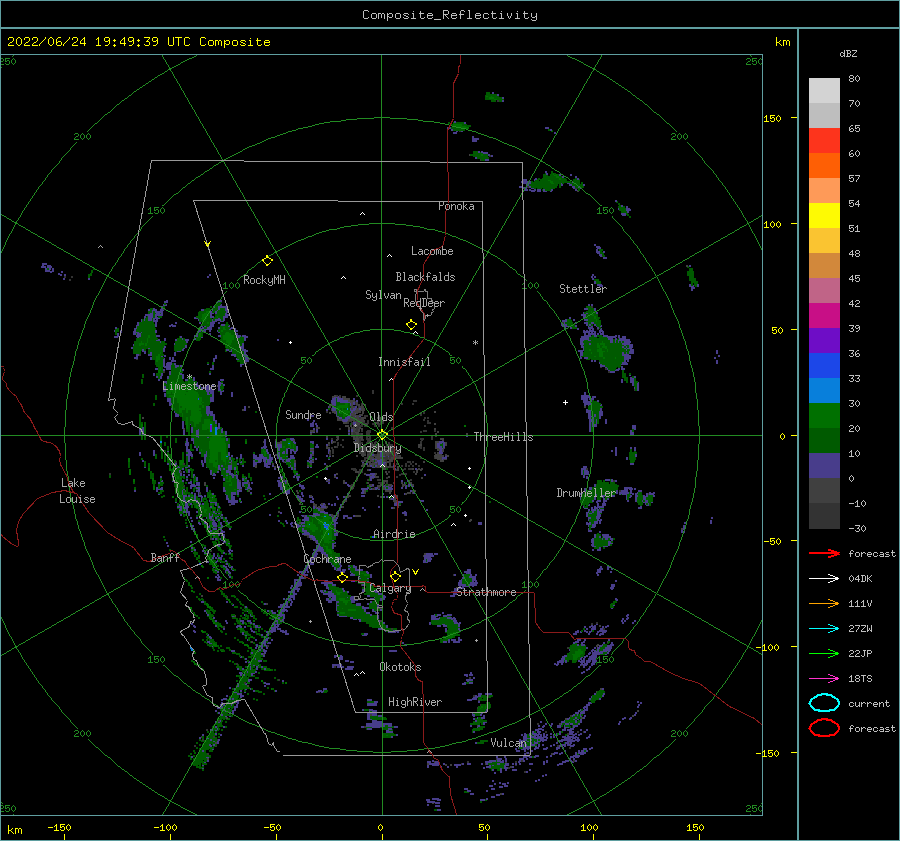Click the red forecast ellipse icon
Image resolution: width=900 pixels, height=841 pixels.
(824, 728)
